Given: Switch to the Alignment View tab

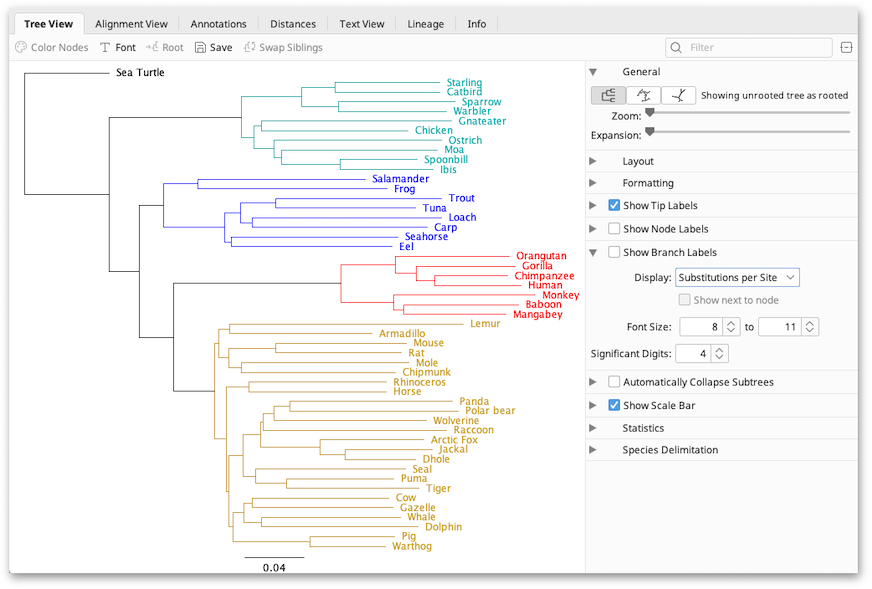Looking at the screenshot, I should click(131, 24).
